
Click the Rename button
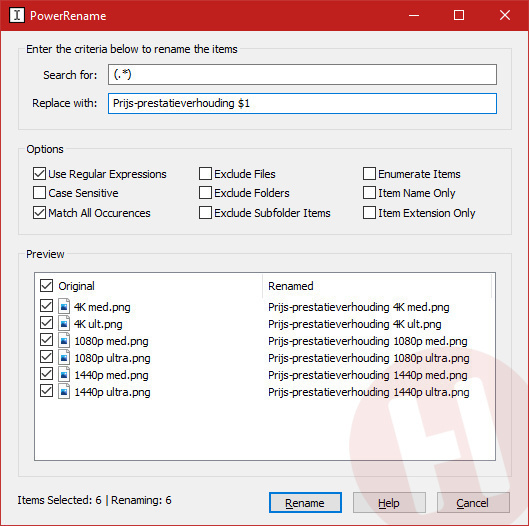(305, 503)
